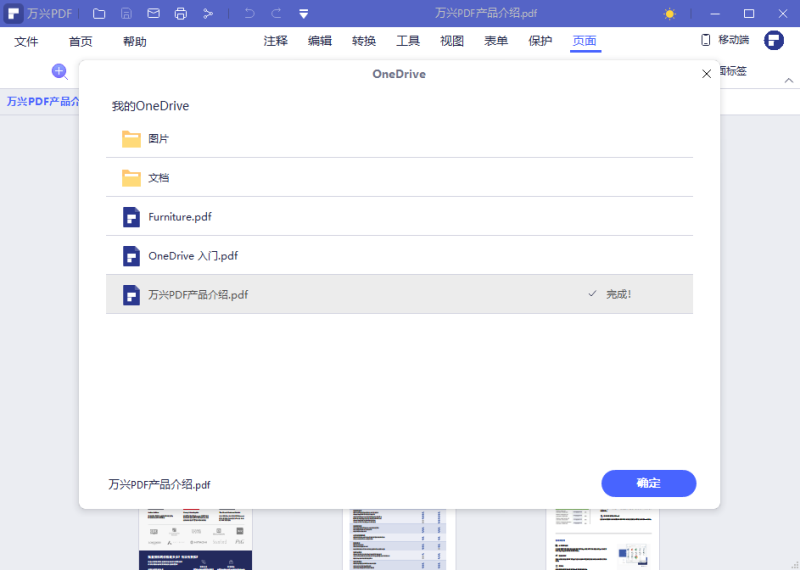Expand the quick access toolbar dropdown arrow
The image size is (800, 570).
(303, 14)
